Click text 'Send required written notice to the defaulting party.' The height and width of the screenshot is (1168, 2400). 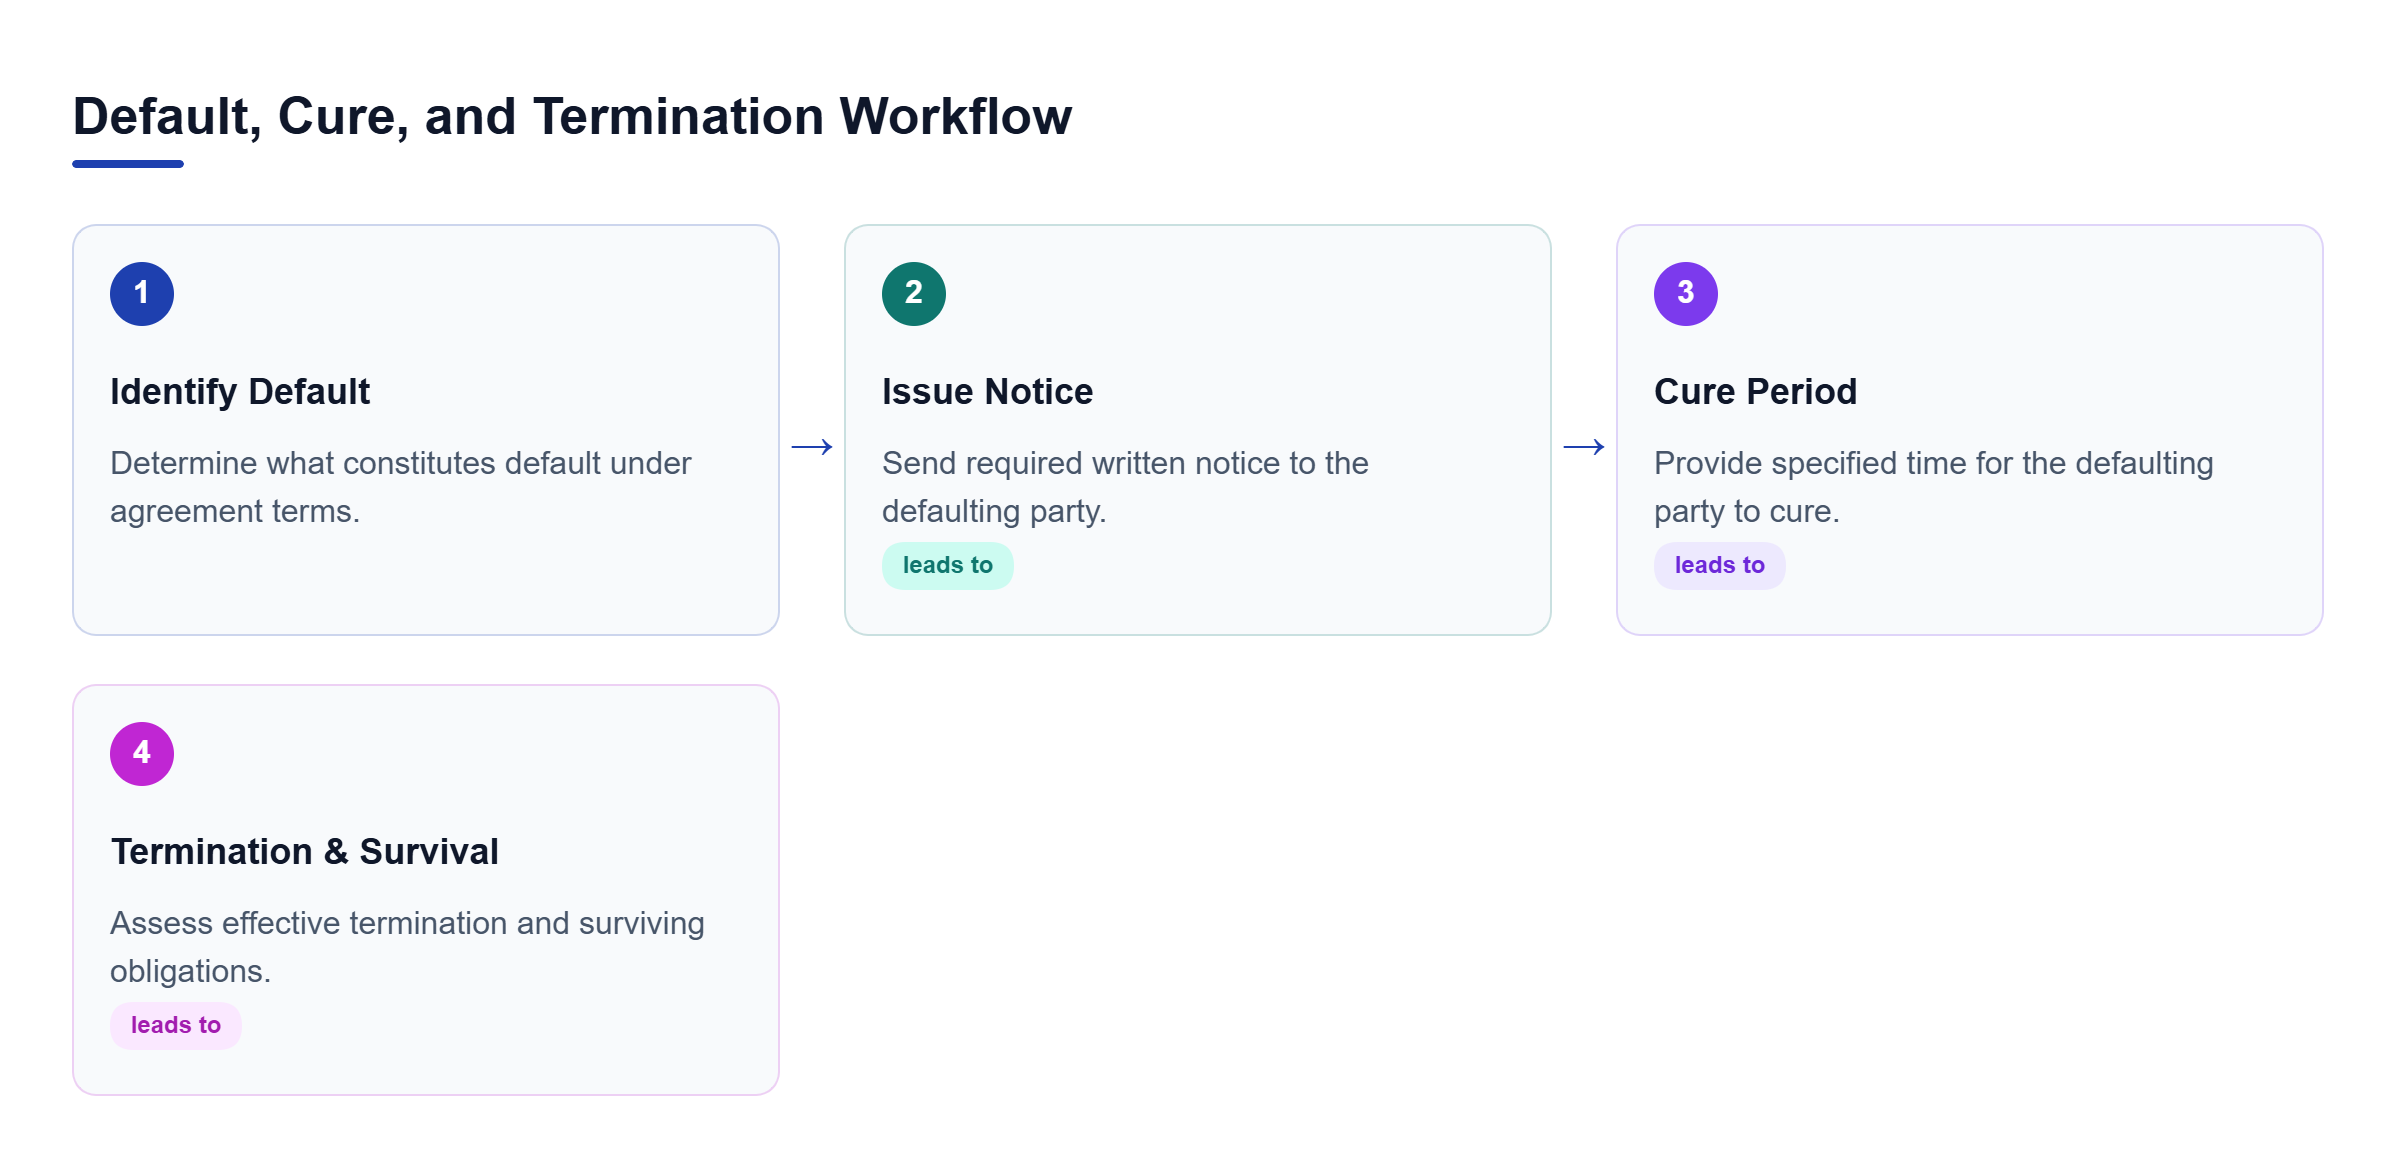[1125, 487]
